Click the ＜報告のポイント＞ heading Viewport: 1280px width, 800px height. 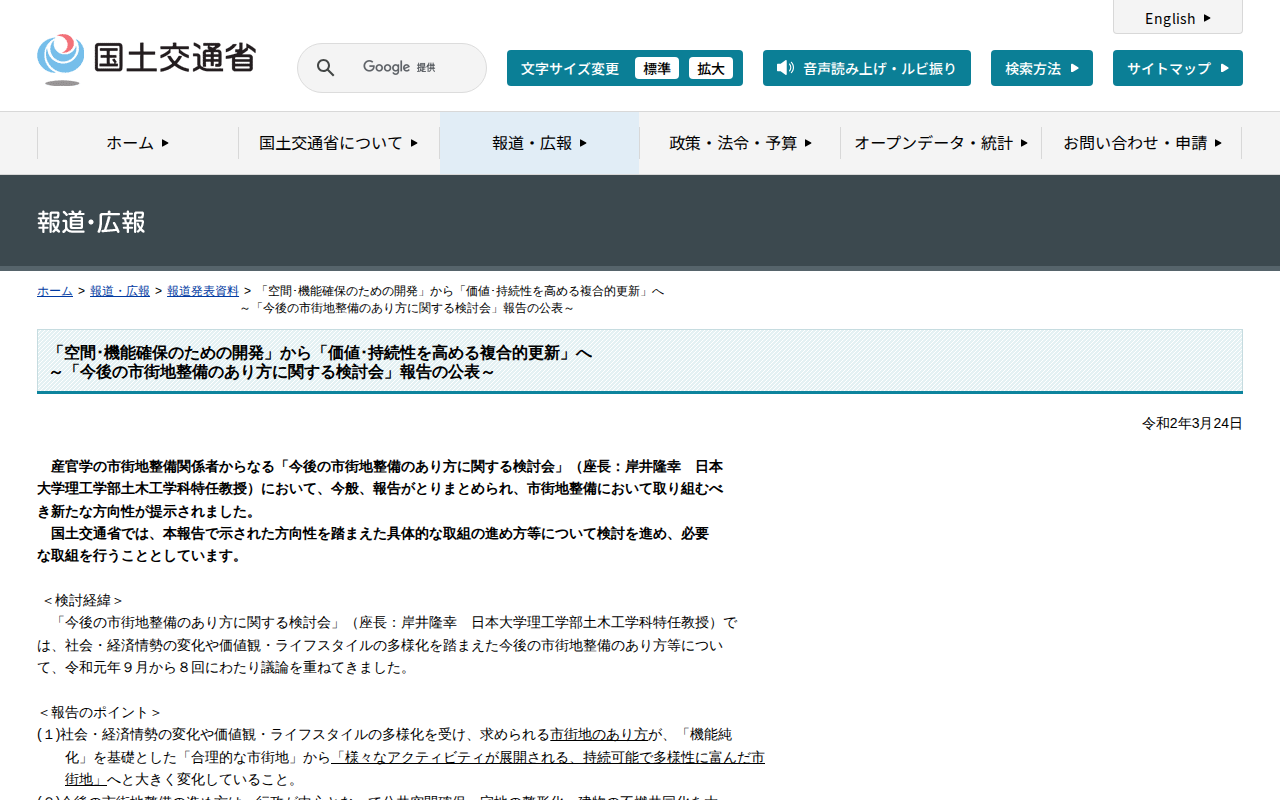(99, 713)
